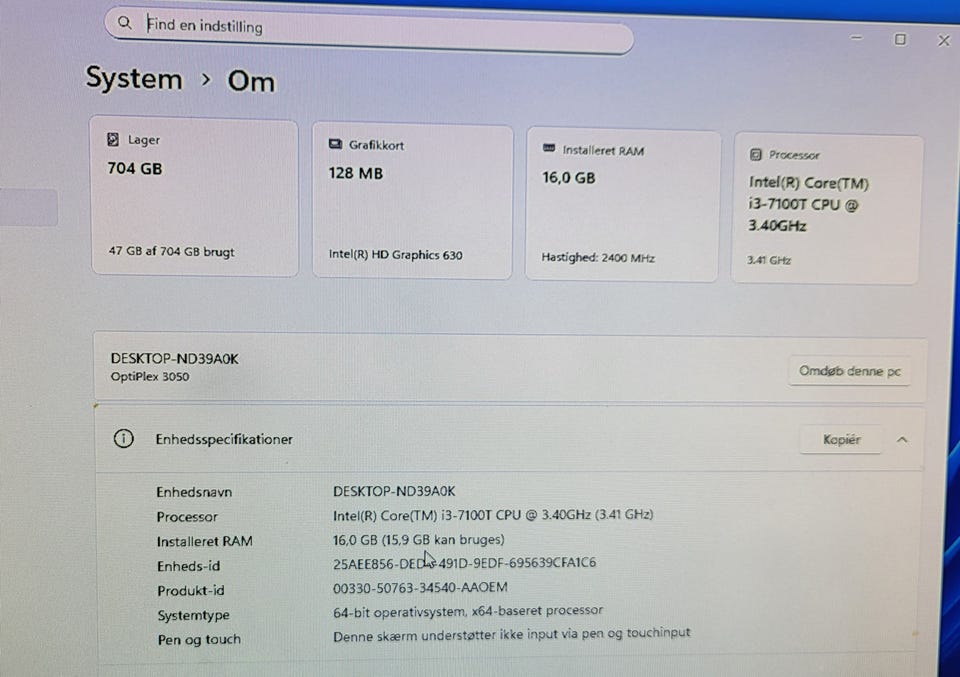Viewport: 960px width, 677px height.
Task: Select DESKTOP-ND39A0K title above OptiPlex 3050
Action: pos(174,359)
